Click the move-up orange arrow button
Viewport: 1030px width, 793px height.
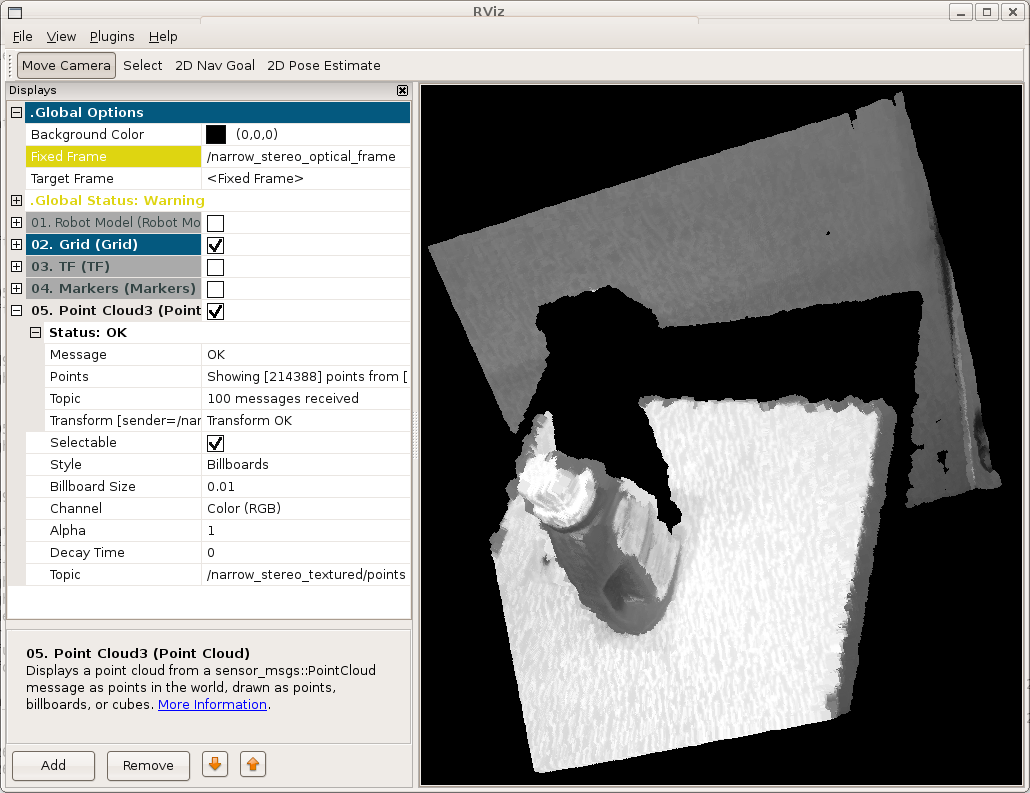coord(252,765)
